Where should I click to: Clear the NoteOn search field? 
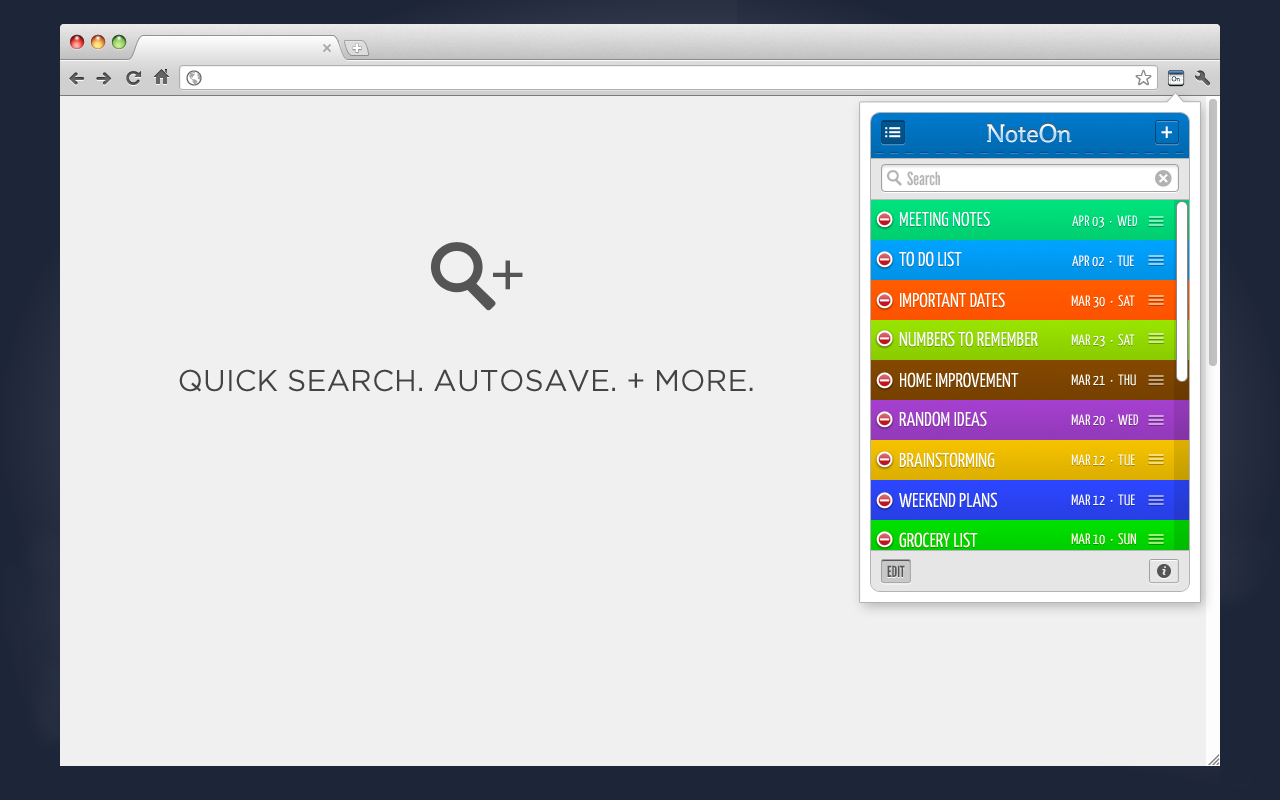coord(1163,178)
